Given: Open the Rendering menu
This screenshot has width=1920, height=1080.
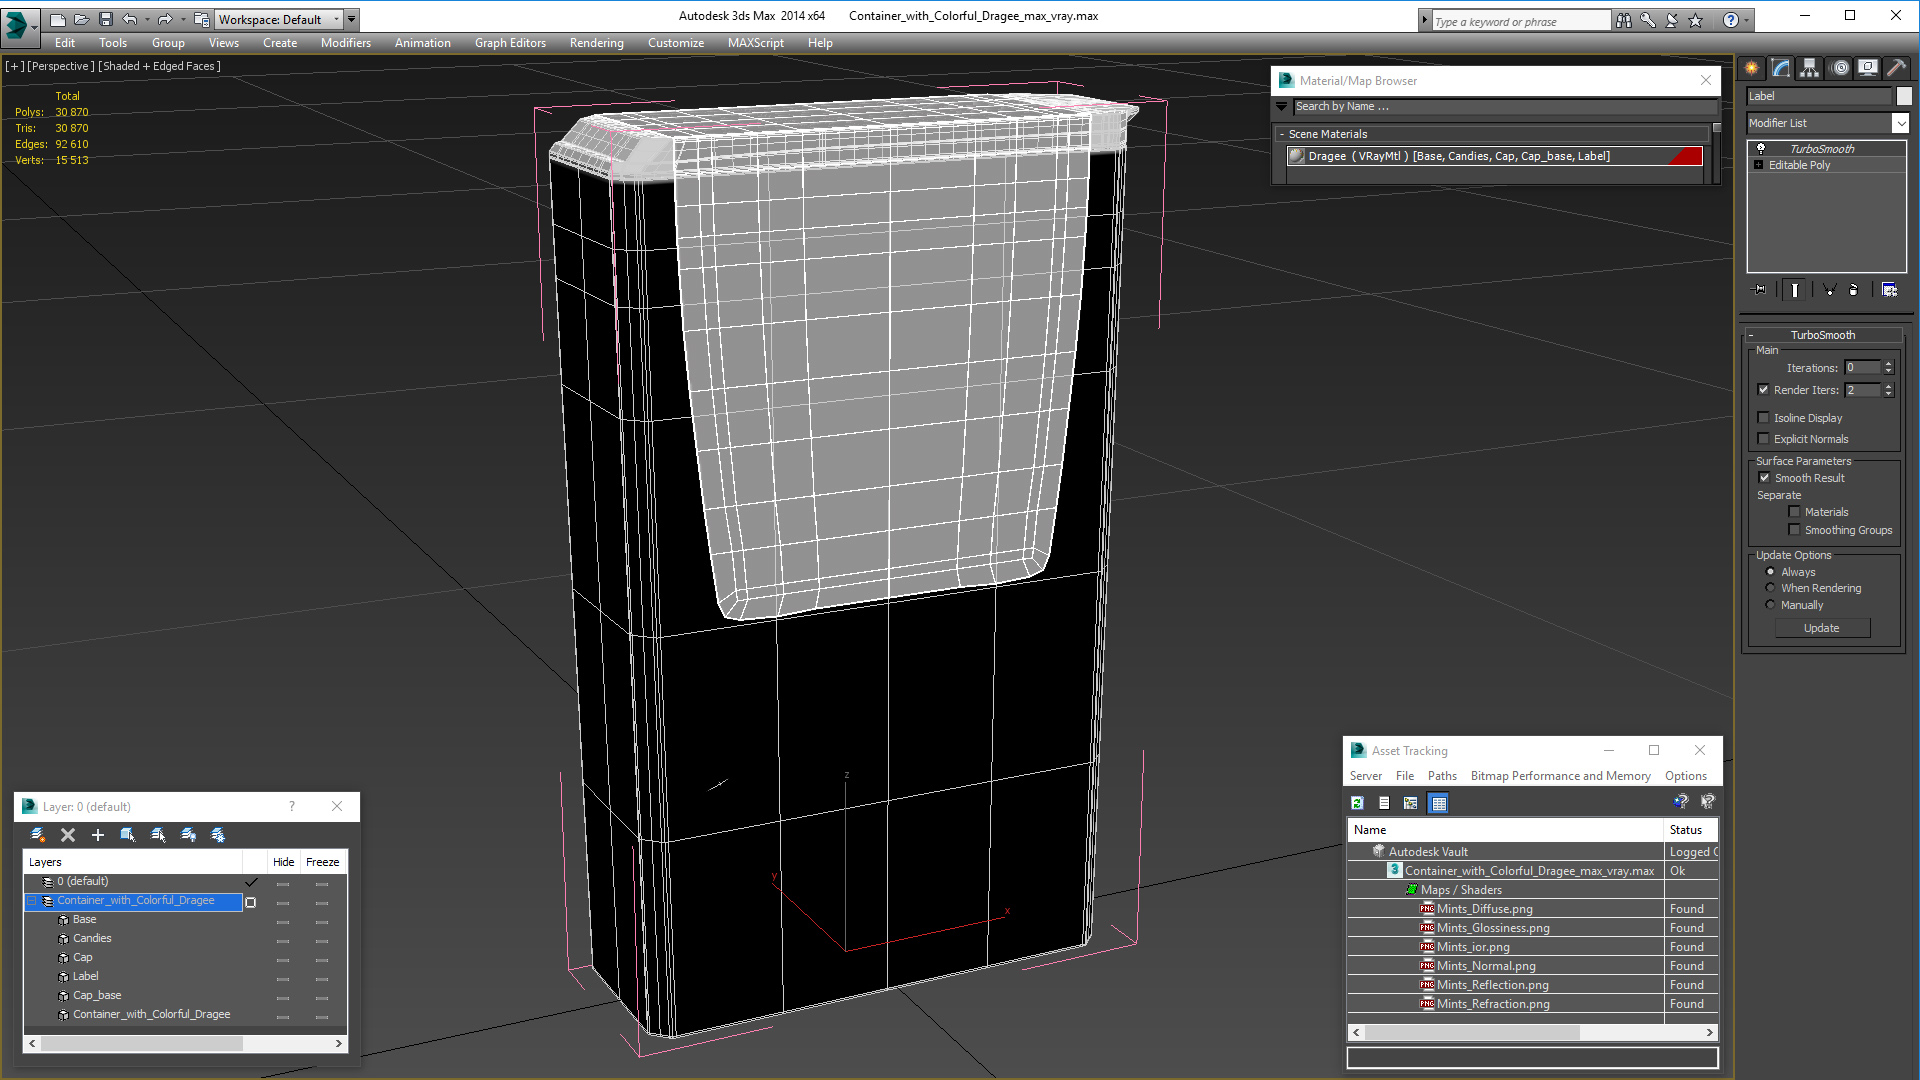Looking at the screenshot, I should (596, 43).
